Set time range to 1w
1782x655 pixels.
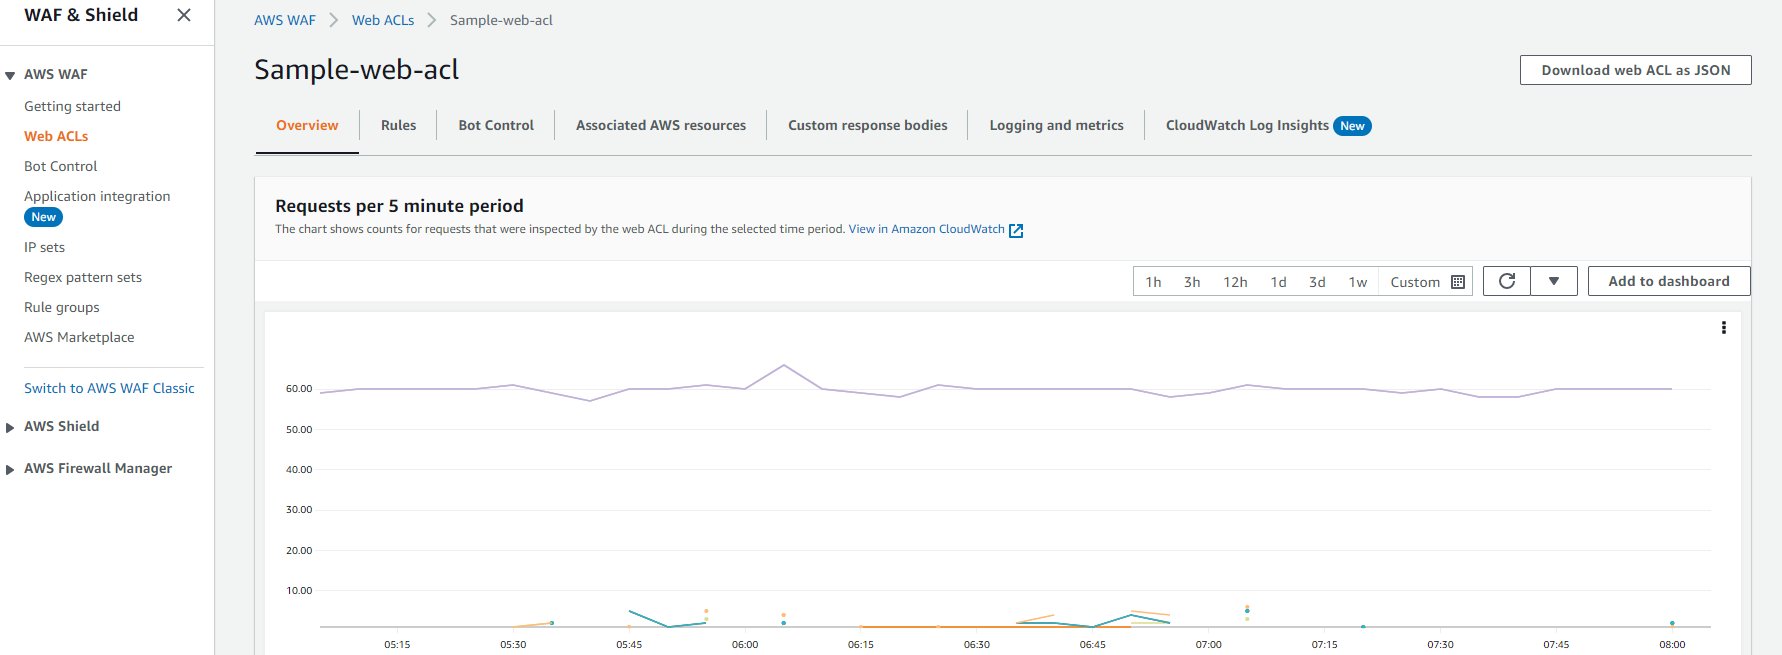[1357, 282]
